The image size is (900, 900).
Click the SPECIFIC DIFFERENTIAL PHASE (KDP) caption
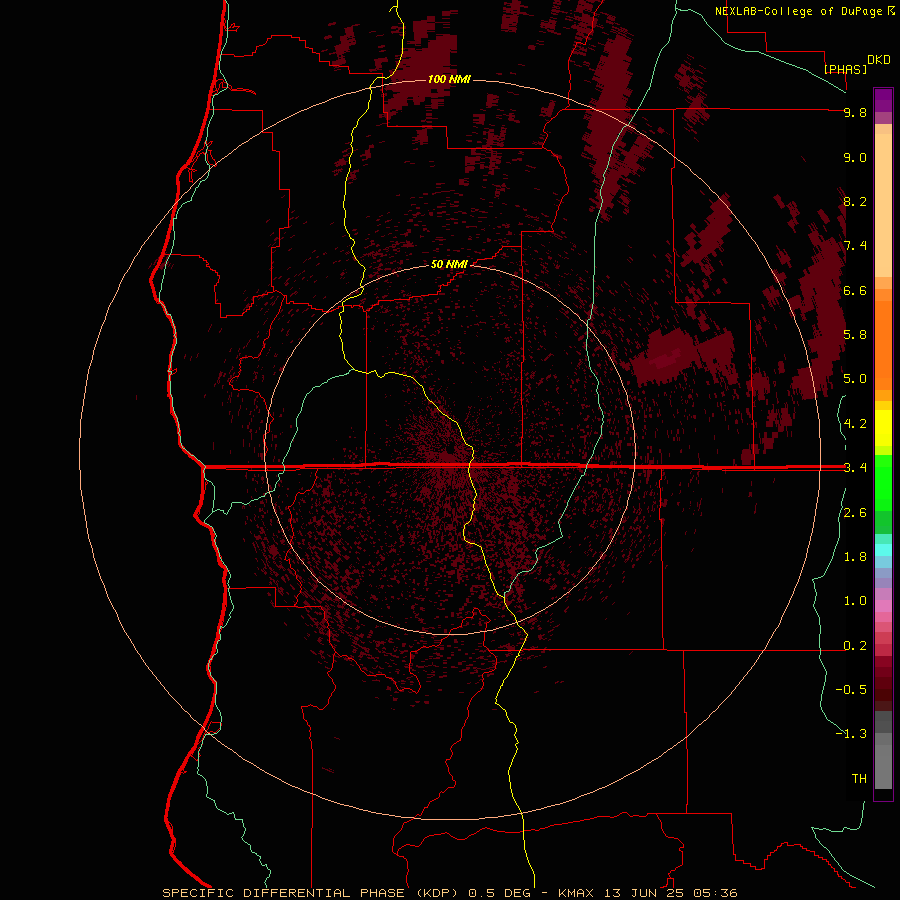click(309, 893)
